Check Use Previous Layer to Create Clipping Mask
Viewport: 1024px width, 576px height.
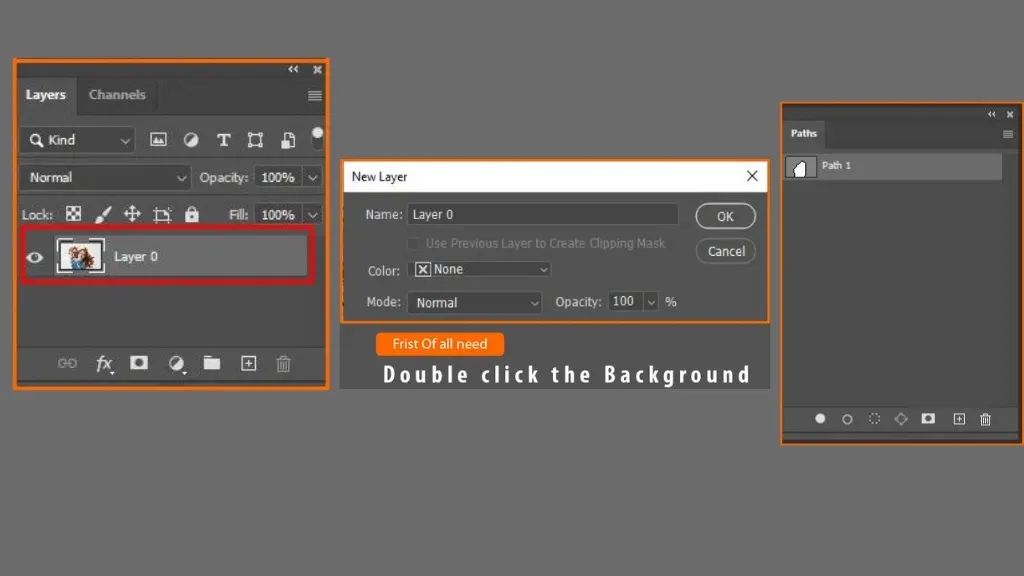(413, 244)
